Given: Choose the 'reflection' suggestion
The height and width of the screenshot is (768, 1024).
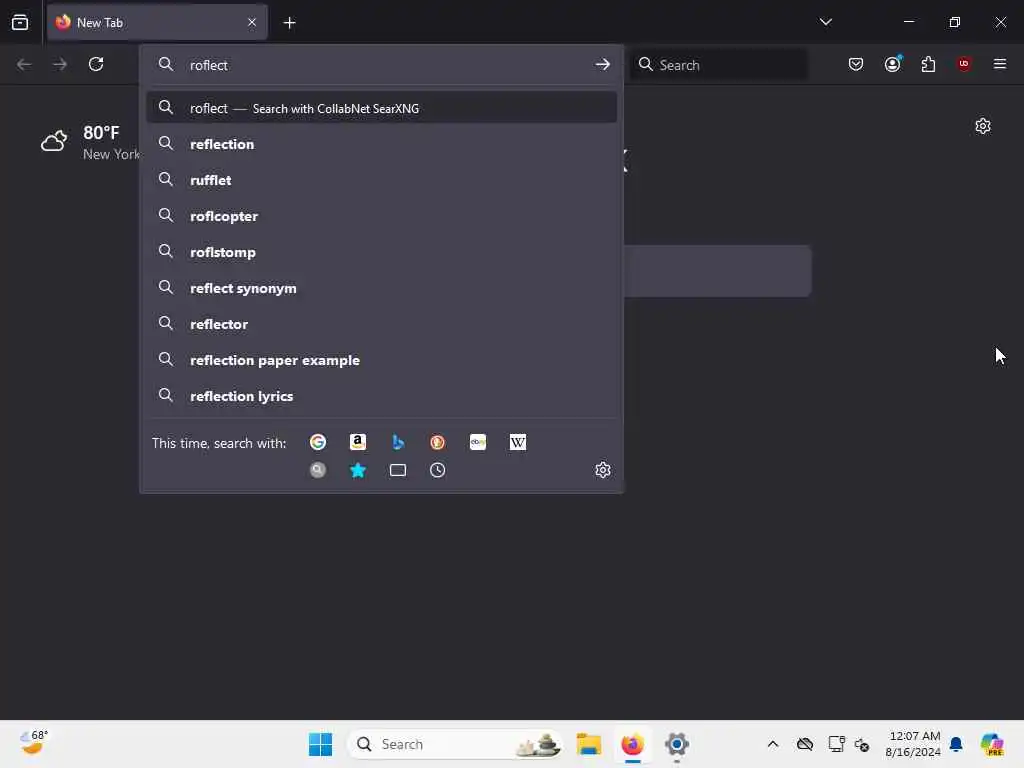Looking at the screenshot, I should [381, 144].
